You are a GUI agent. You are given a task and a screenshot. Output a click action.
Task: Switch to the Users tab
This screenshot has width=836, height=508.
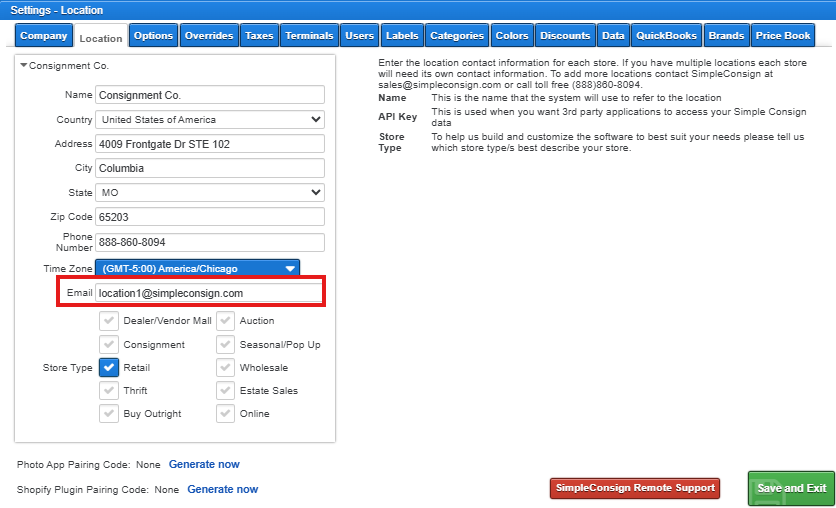pos(359,36)
